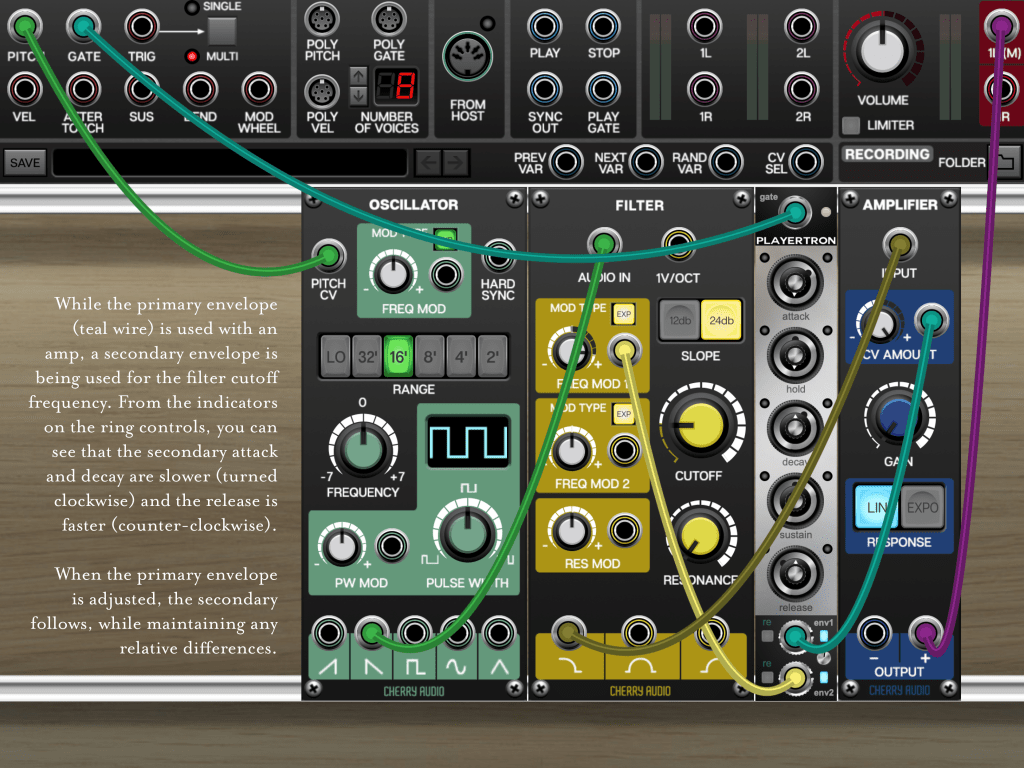Switch amplifier response to EXPO

pyautogui.click(x=924, y=508)
